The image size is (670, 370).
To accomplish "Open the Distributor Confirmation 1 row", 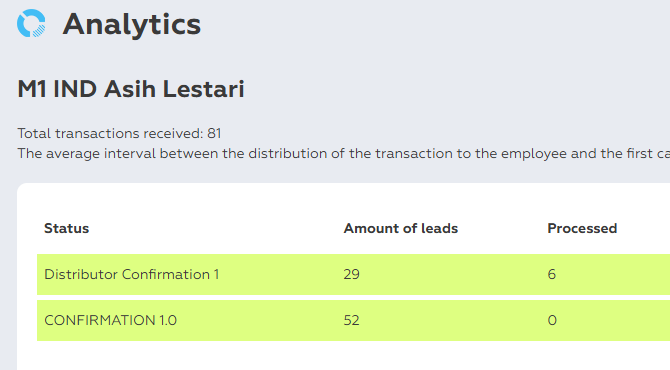I will tap(353, 274).
